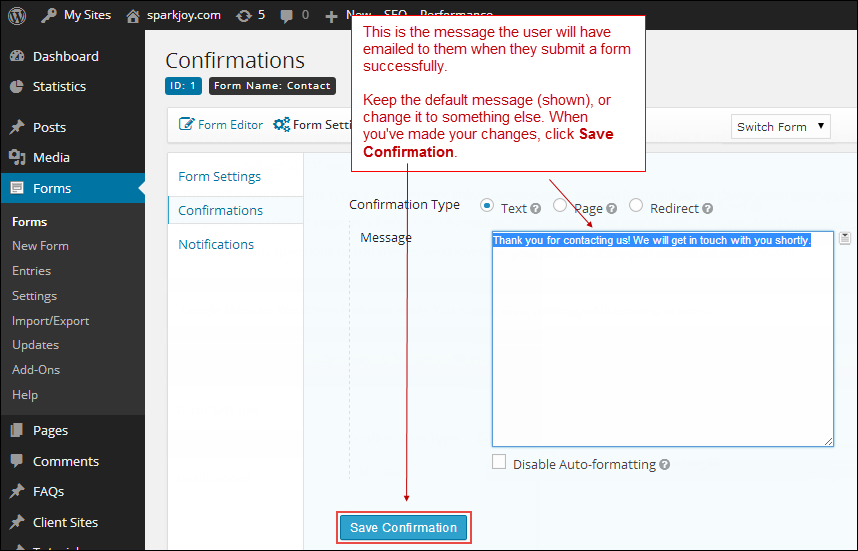Click the FAQs pushpin icon
The width and height of the screenshot is (858, 551).
point(17,491)
